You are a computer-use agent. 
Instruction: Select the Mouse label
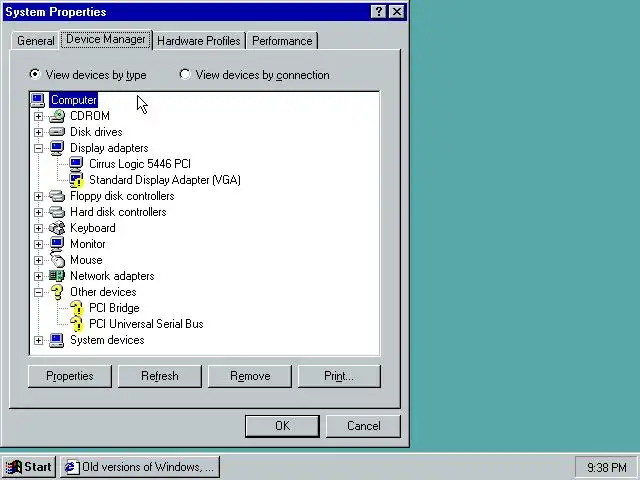tap(86, 260)
